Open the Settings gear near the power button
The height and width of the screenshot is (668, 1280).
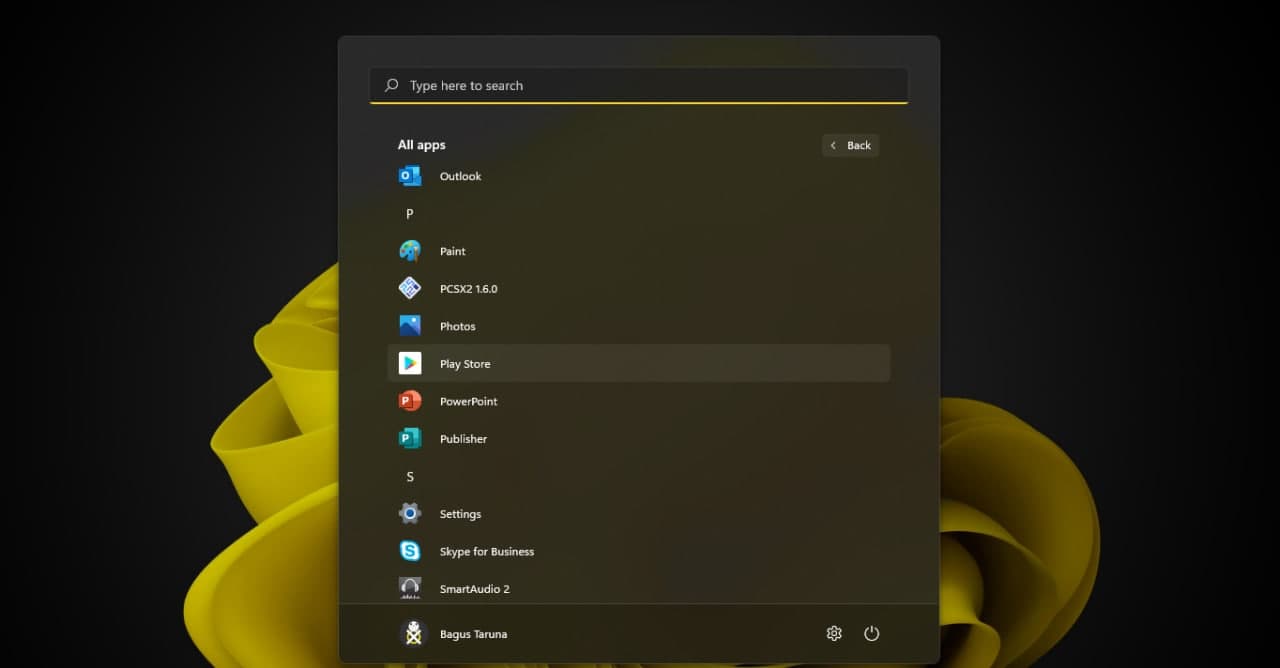[834, 633]
